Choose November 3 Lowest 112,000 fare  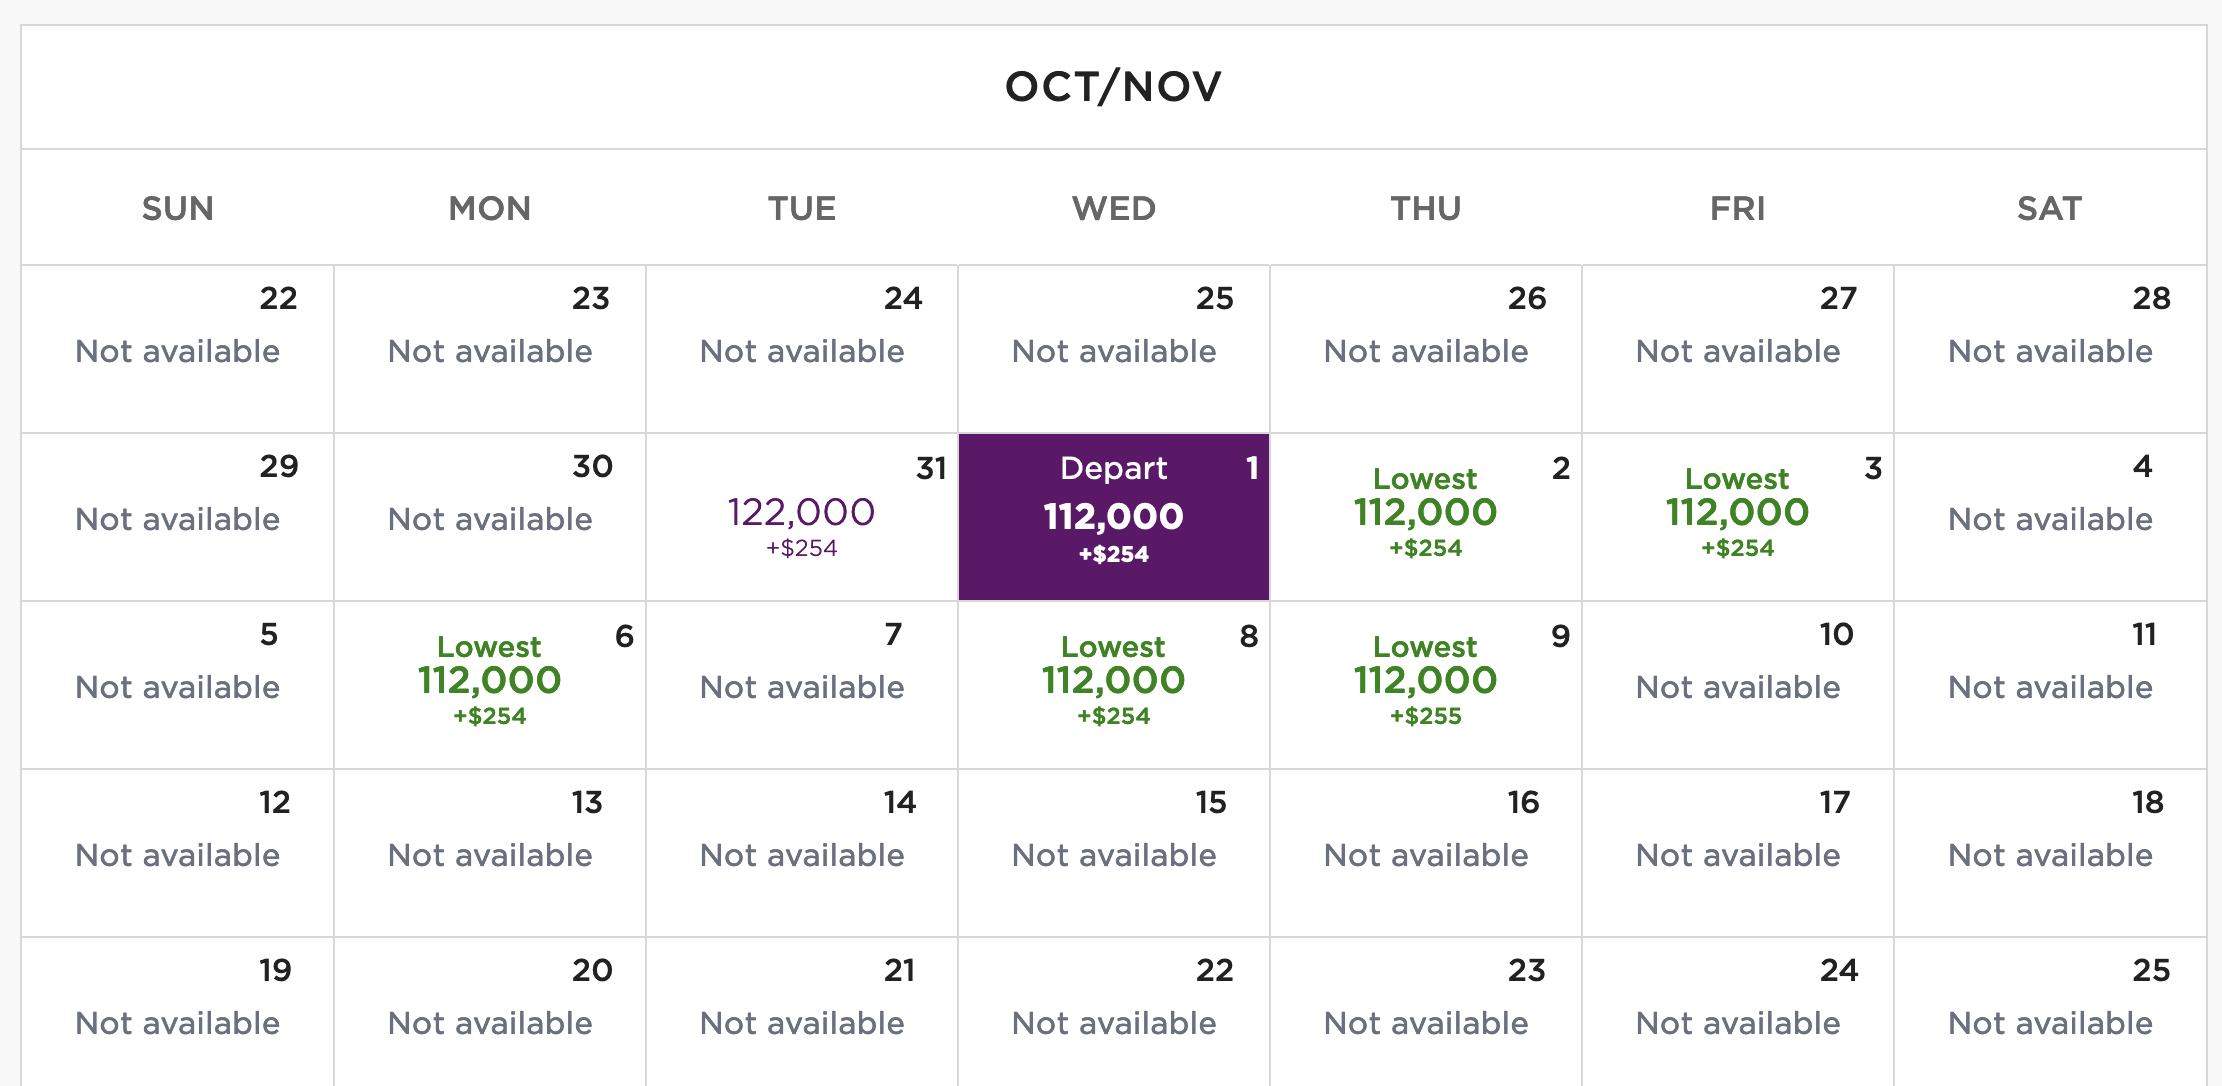(x=1738, y=517)
